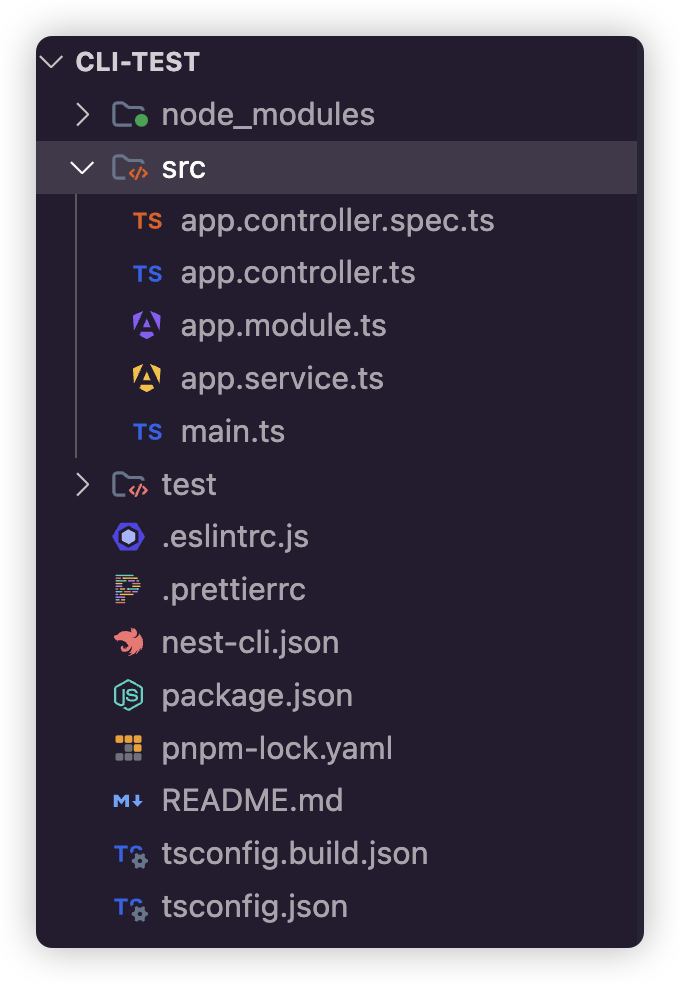Expand the test folder chevron
The height and width of the screenshot is (984, 680).
tap(83, 485)
